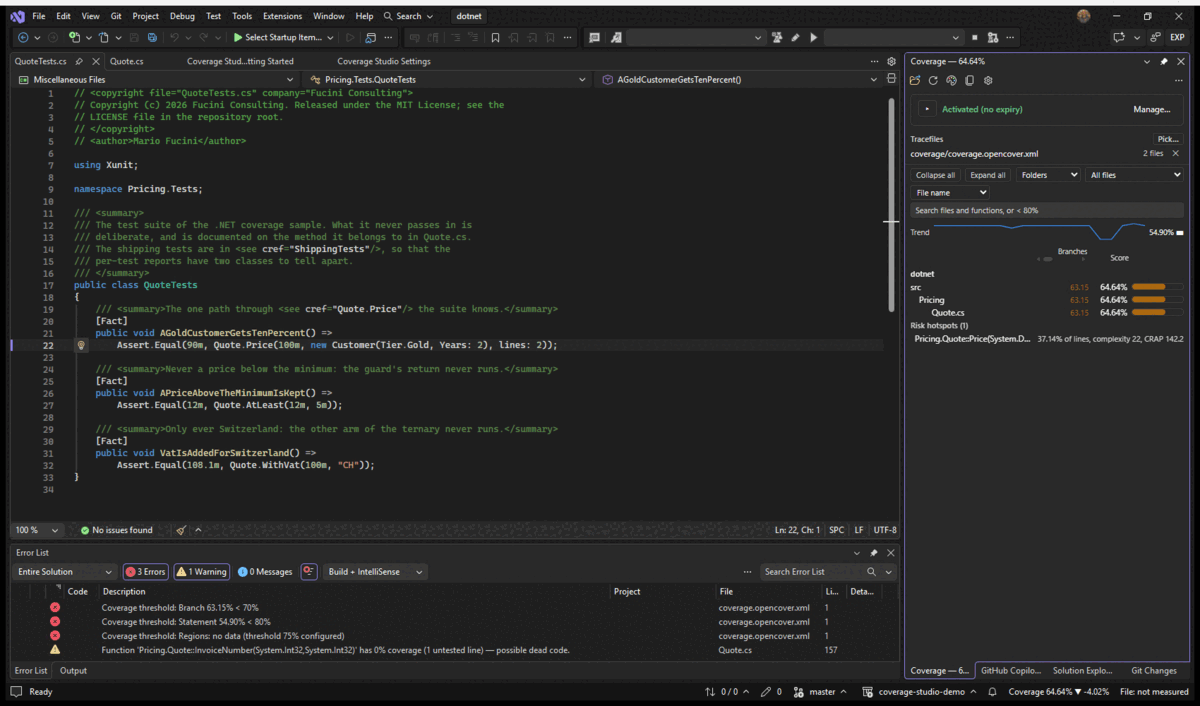Switch to the Git Changes tab
The image size is (1200, 706).
pos(1153,671)
